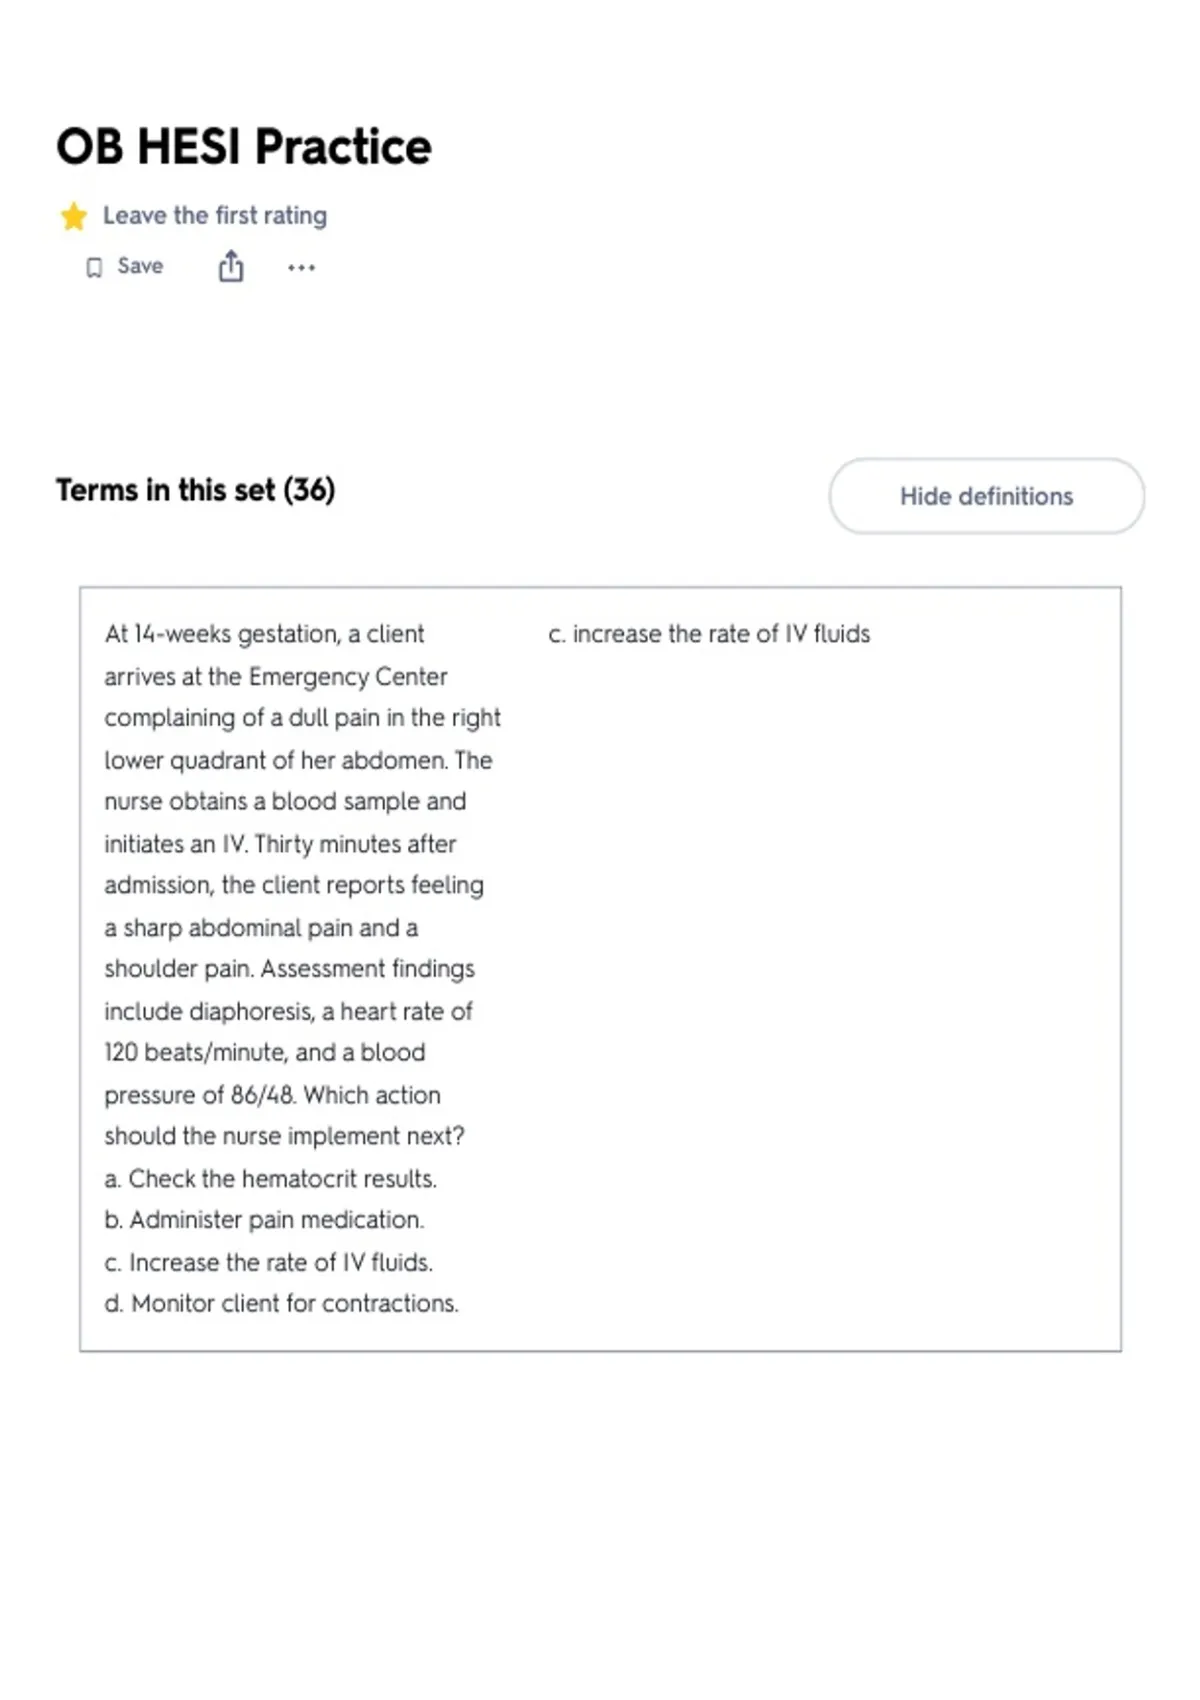Image resolution: width=1200 pixels, height=1700 pixels.
Task: Click option c. Increase the rate of IV fluids
Action: 268,1262
